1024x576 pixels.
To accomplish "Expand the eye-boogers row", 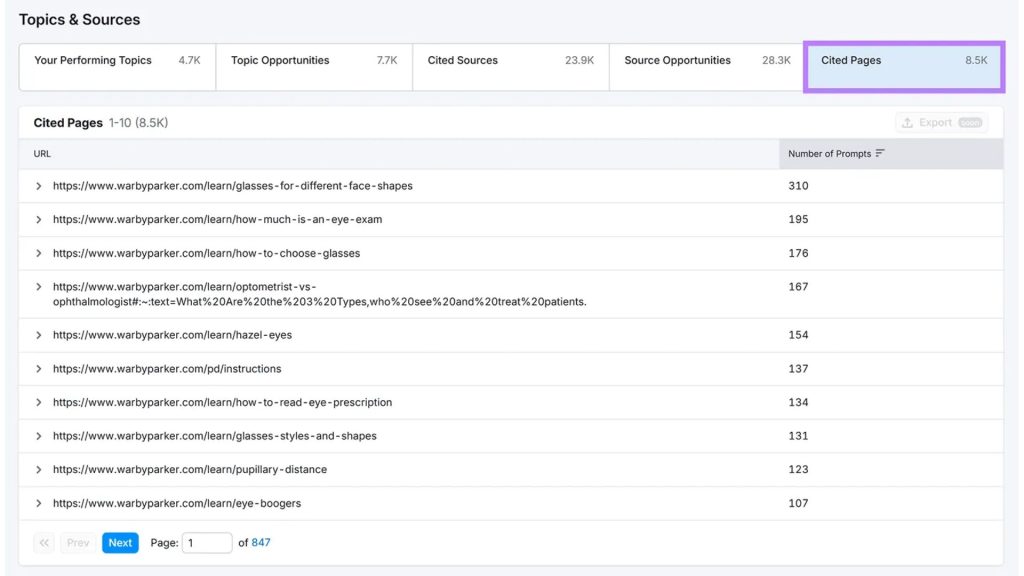I will [39, 504].
